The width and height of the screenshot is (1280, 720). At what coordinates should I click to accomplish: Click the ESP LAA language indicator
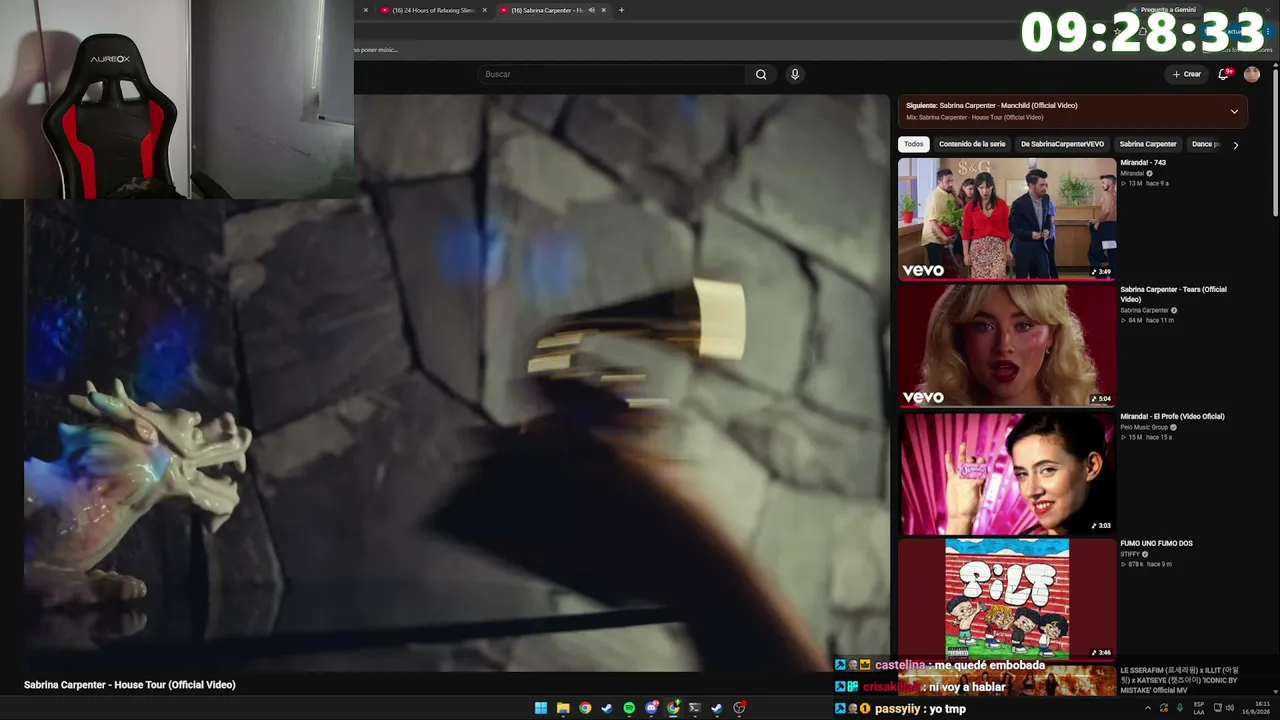coord(1199,708)
